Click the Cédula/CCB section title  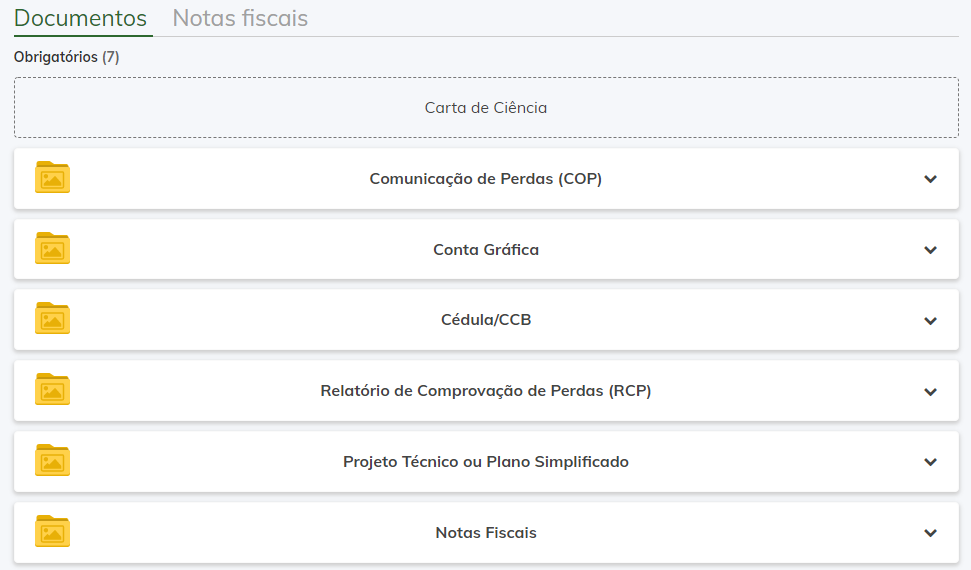click(486, 321)
